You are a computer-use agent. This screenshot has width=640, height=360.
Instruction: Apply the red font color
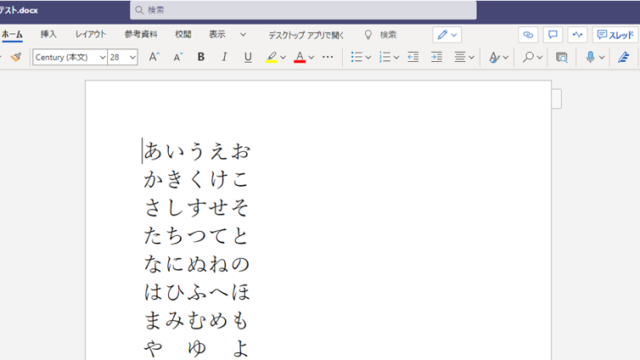300,57
